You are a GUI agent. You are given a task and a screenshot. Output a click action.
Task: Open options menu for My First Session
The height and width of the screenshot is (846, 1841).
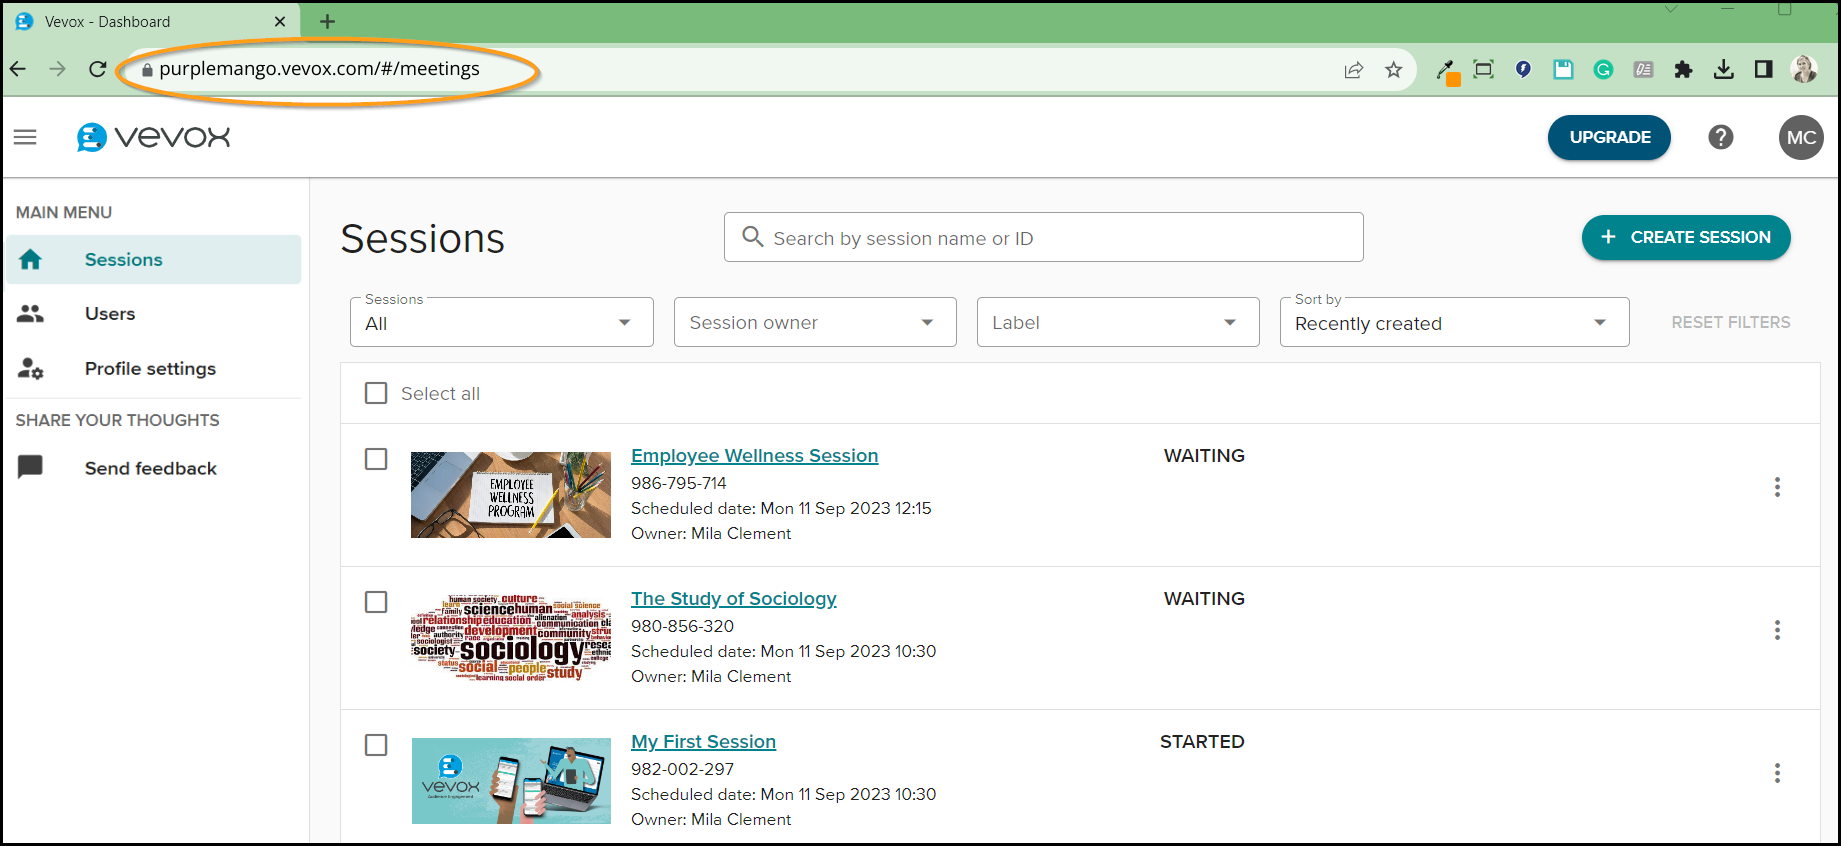click(x=1777, y=773)
